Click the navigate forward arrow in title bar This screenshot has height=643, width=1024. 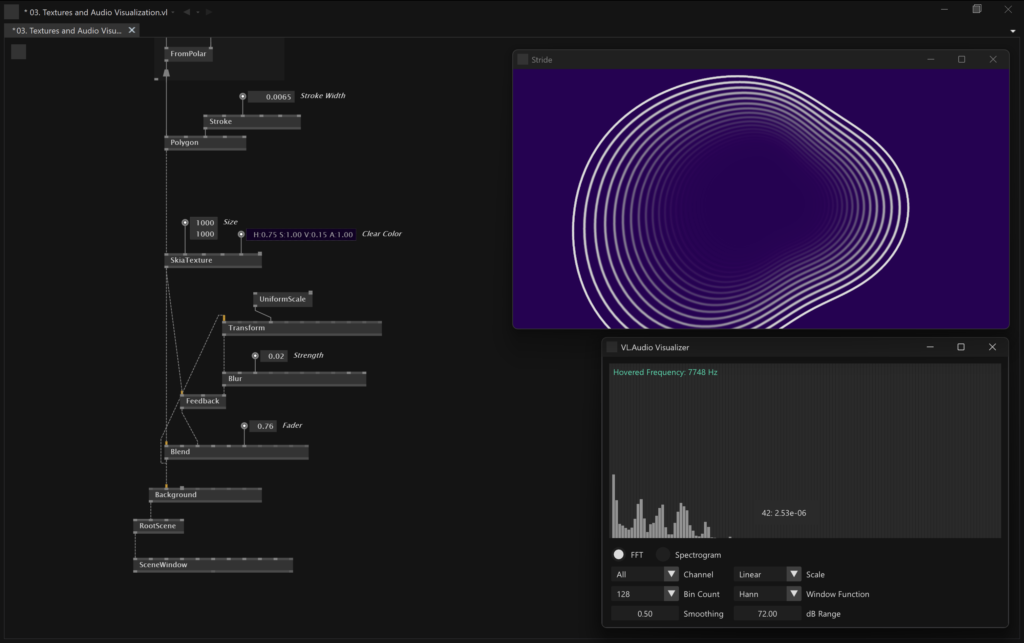(207, 12)
